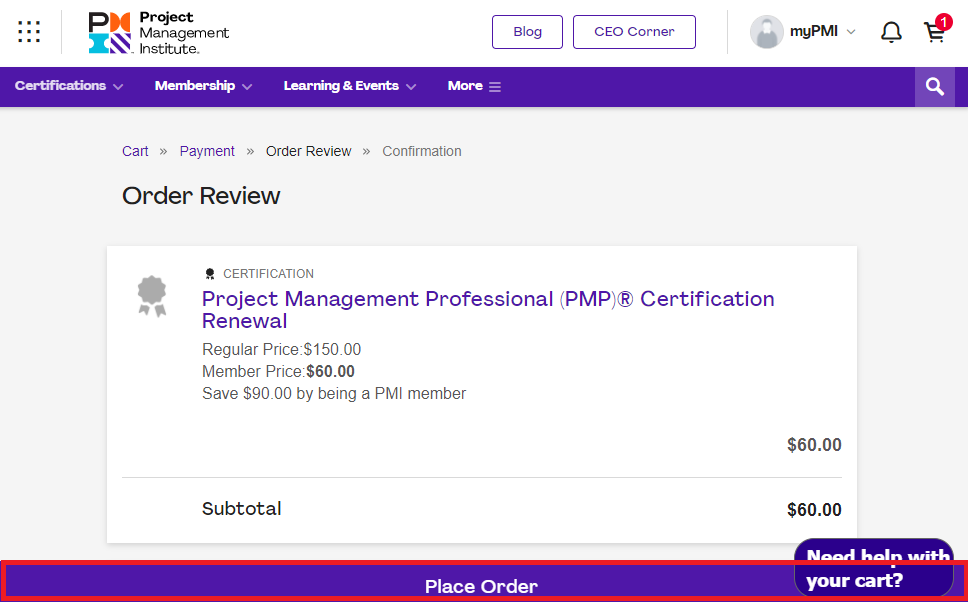The height and width of the screenshot is (602, 968).
Task: Open the myPMI account dropdown
Action: [x=822, y=32]
